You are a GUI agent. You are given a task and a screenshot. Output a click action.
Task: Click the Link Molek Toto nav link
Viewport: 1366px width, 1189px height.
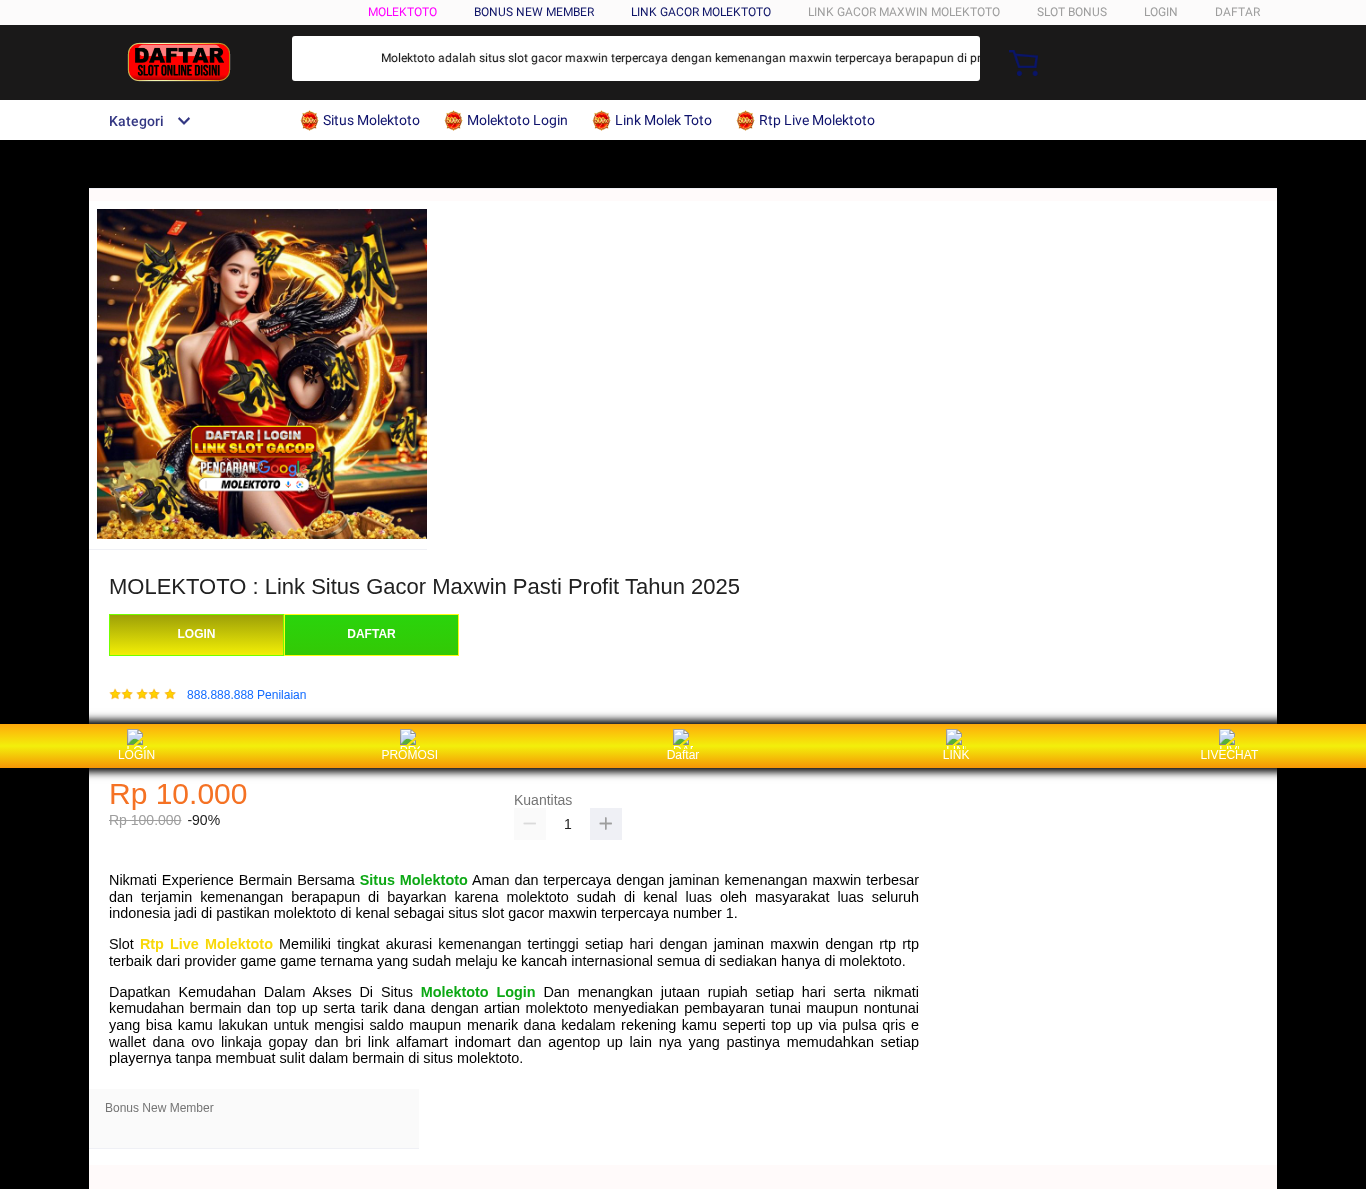[663, 120]
